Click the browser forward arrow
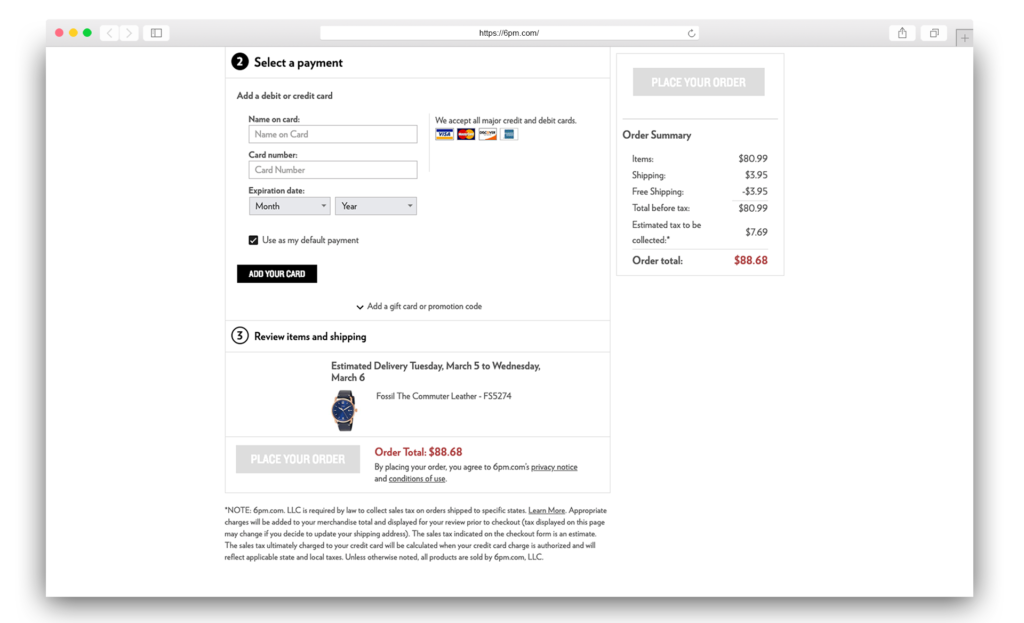 coord(129,33)
